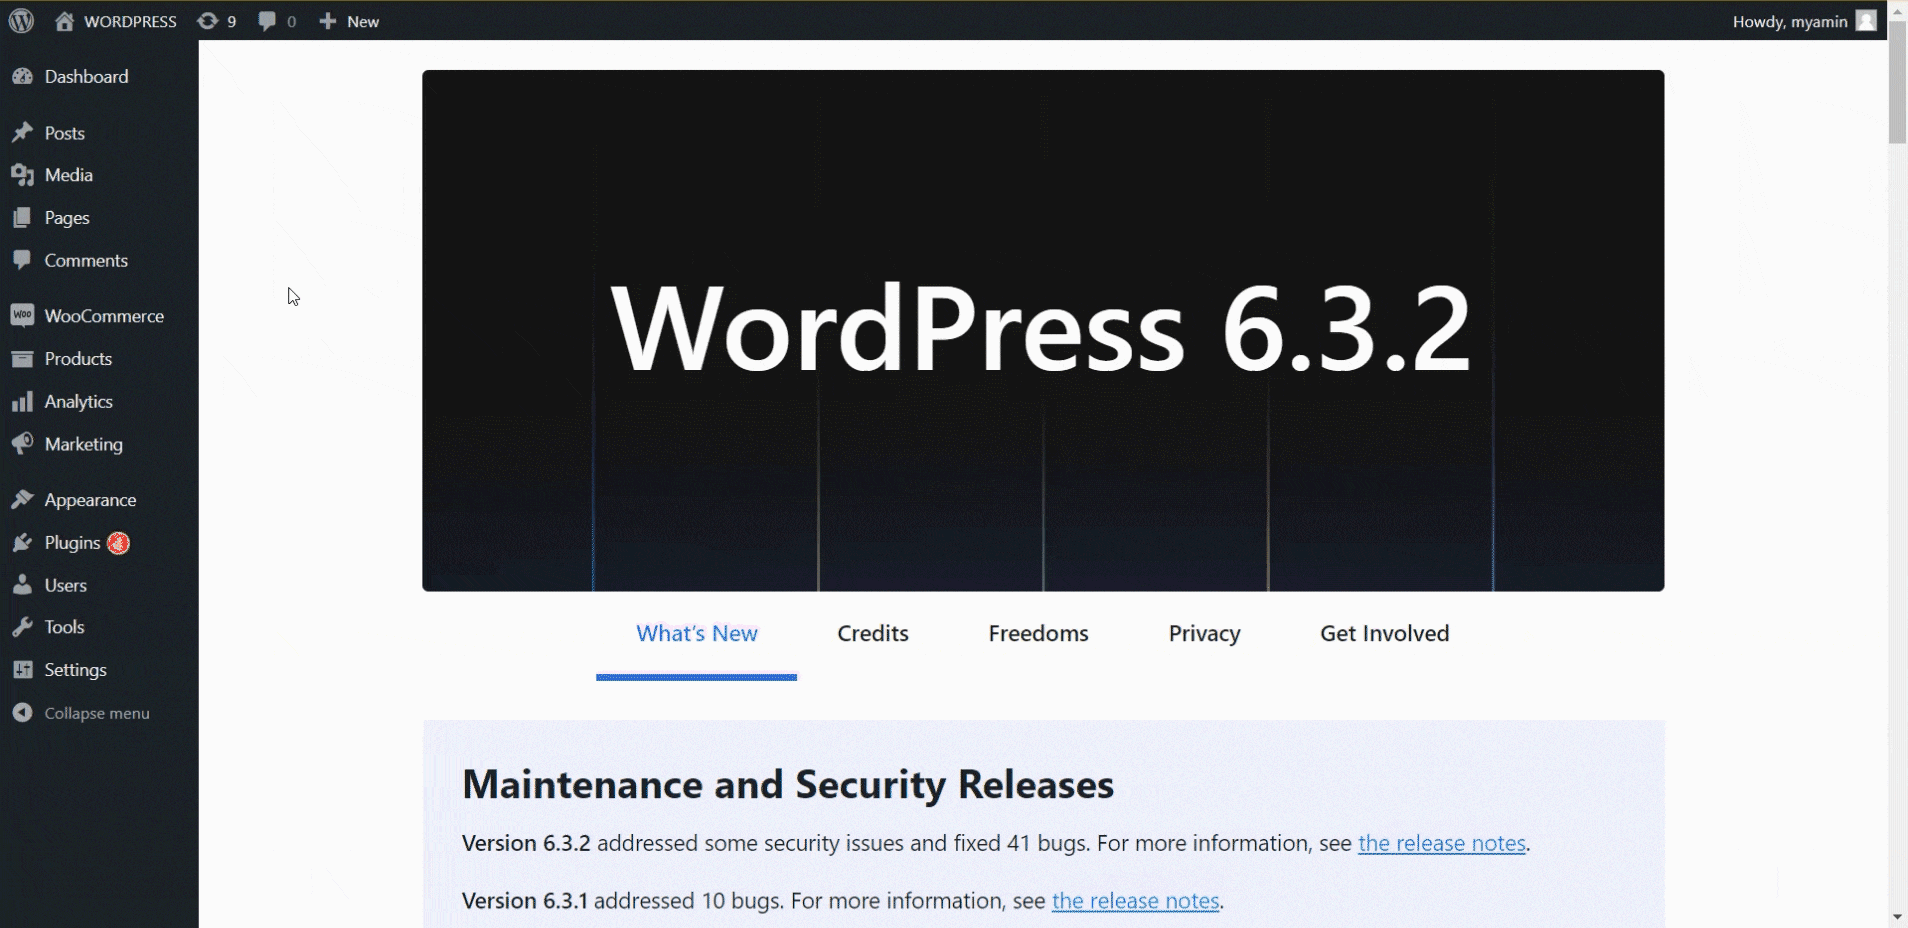
Task: Open the Freedoms tab
Action: 1038,634
